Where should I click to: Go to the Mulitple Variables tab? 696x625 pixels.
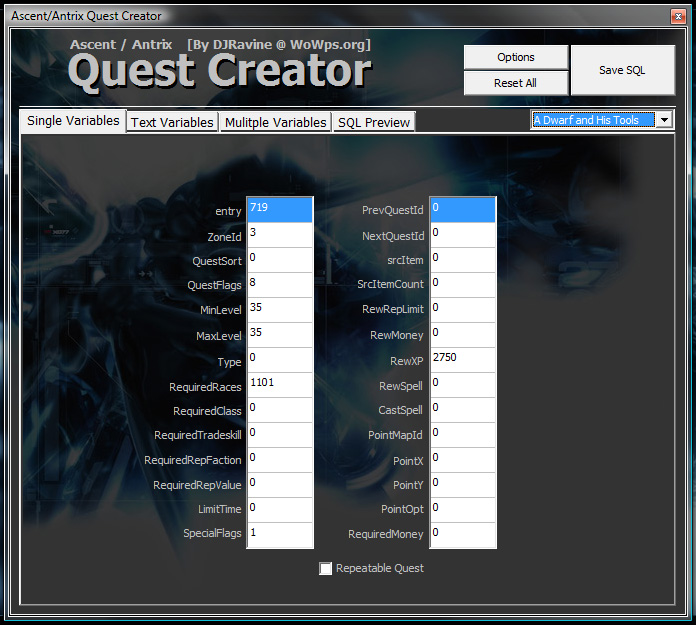(x=275, y=122)
